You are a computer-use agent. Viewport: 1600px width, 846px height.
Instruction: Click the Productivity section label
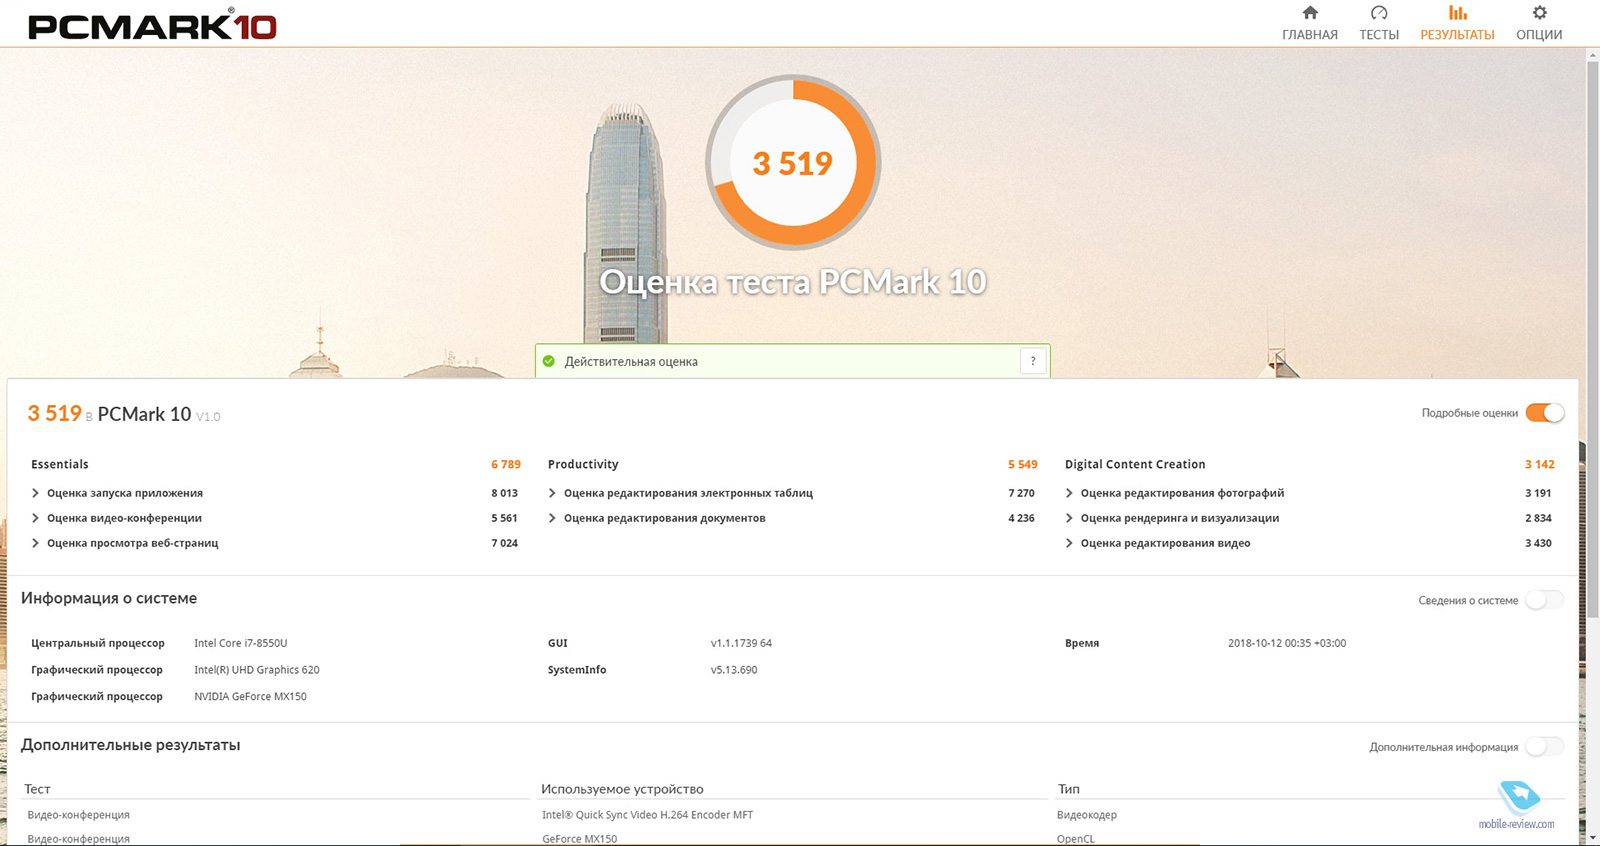click(x=583, y=464)
